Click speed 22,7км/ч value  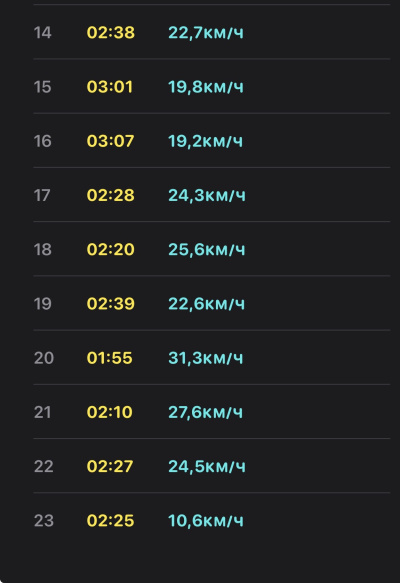206,33
